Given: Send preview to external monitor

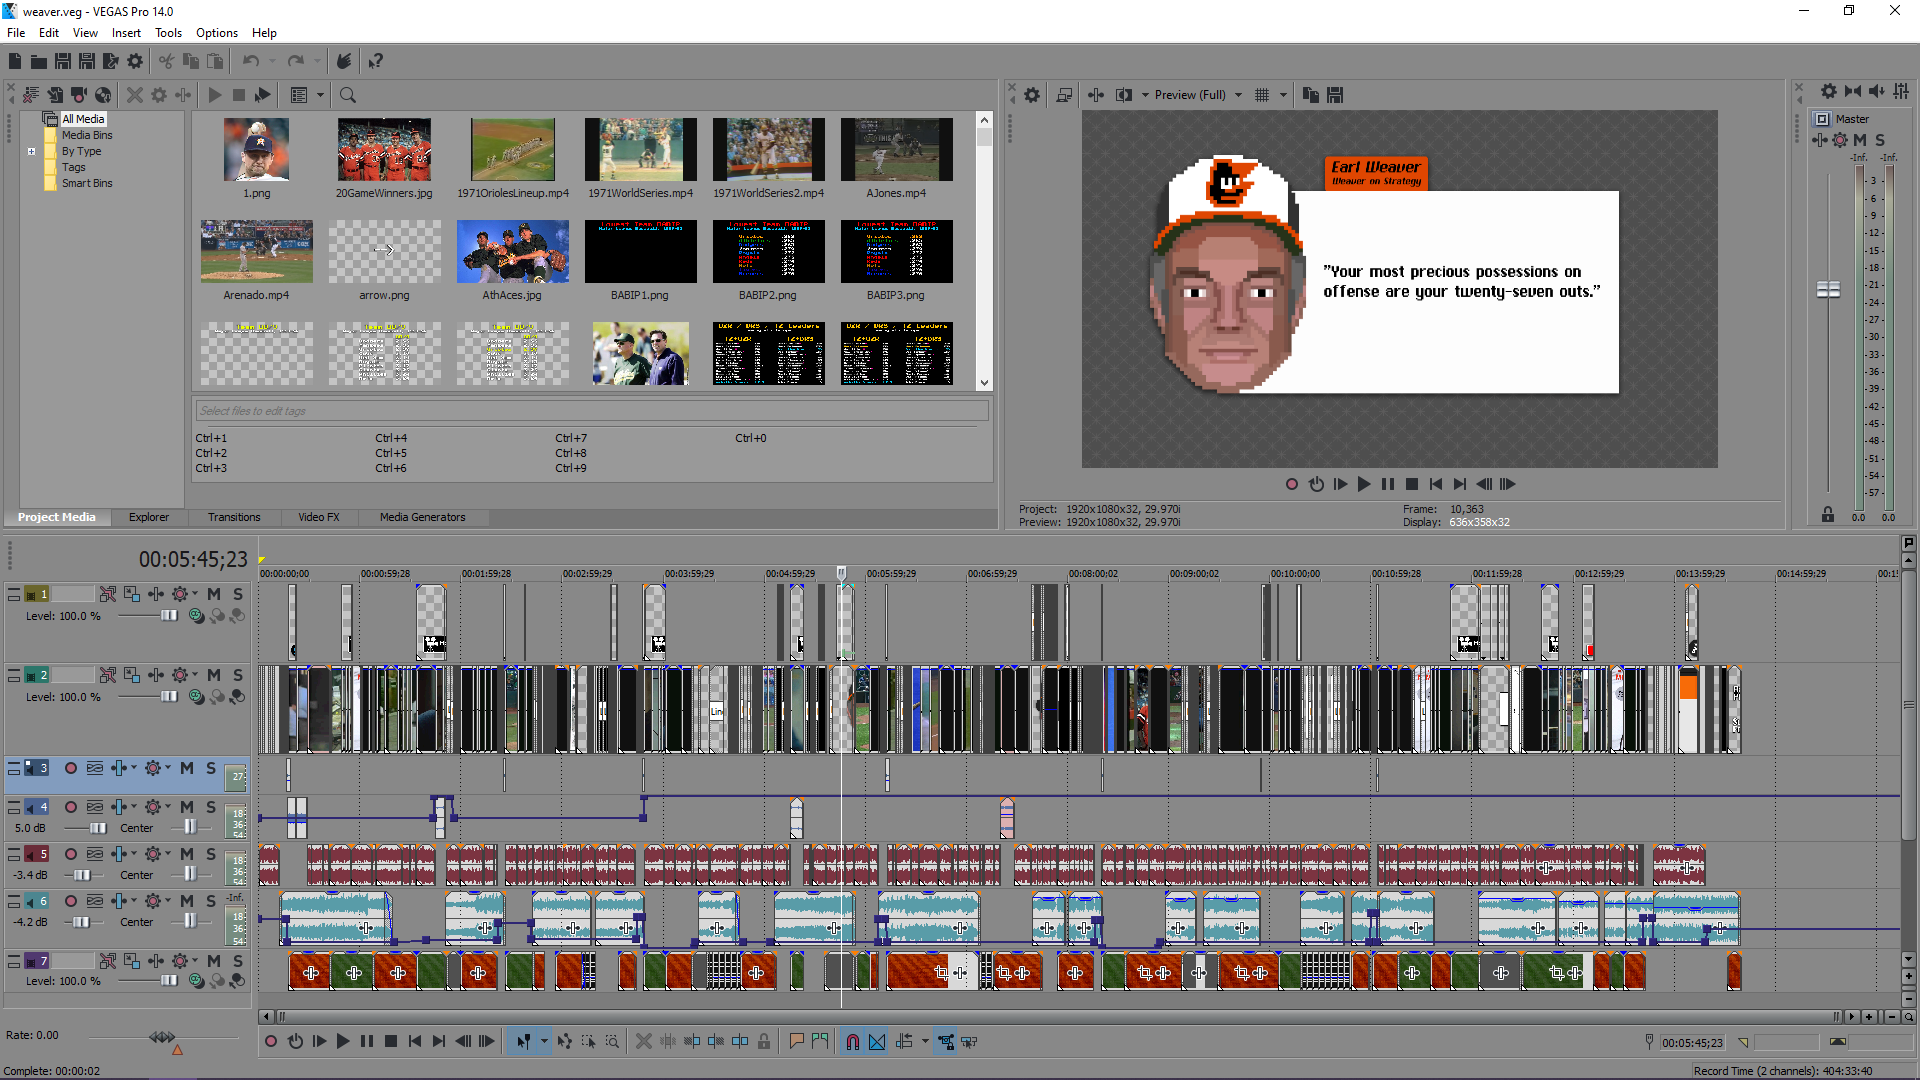Looking at the screenshot, I should pyautogui.click(x=1064, y=95).
